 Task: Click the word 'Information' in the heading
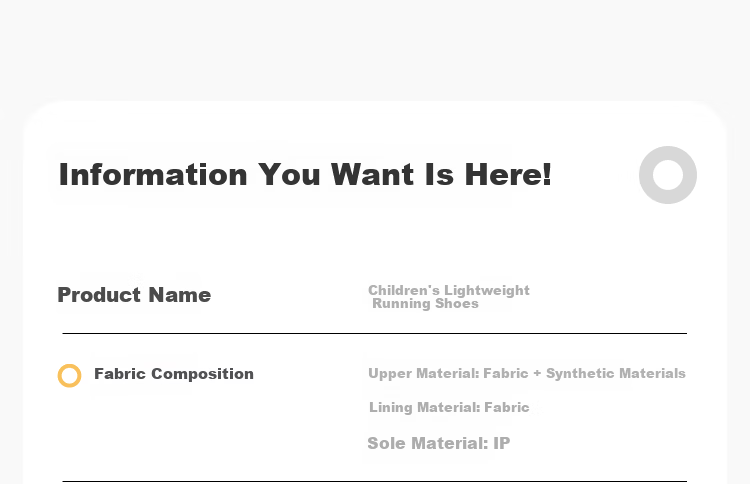click(153, 175)
